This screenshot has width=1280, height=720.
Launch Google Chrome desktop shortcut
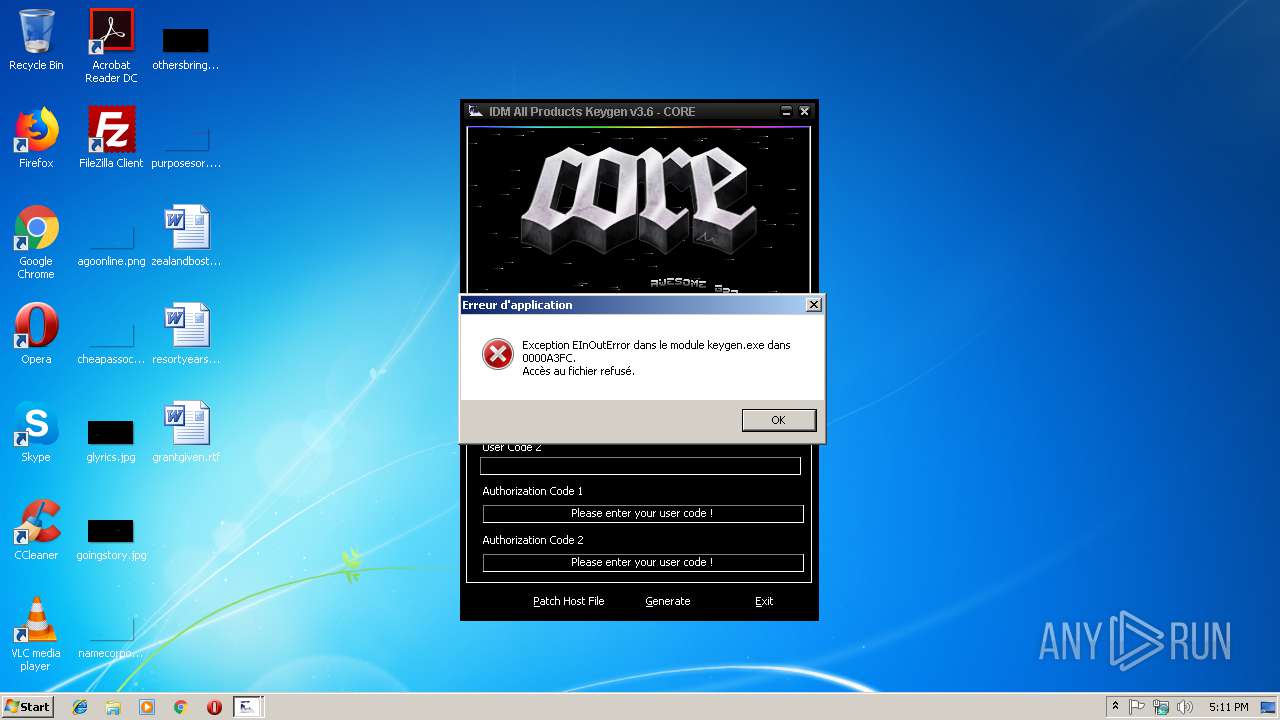(x=36, y=243)
